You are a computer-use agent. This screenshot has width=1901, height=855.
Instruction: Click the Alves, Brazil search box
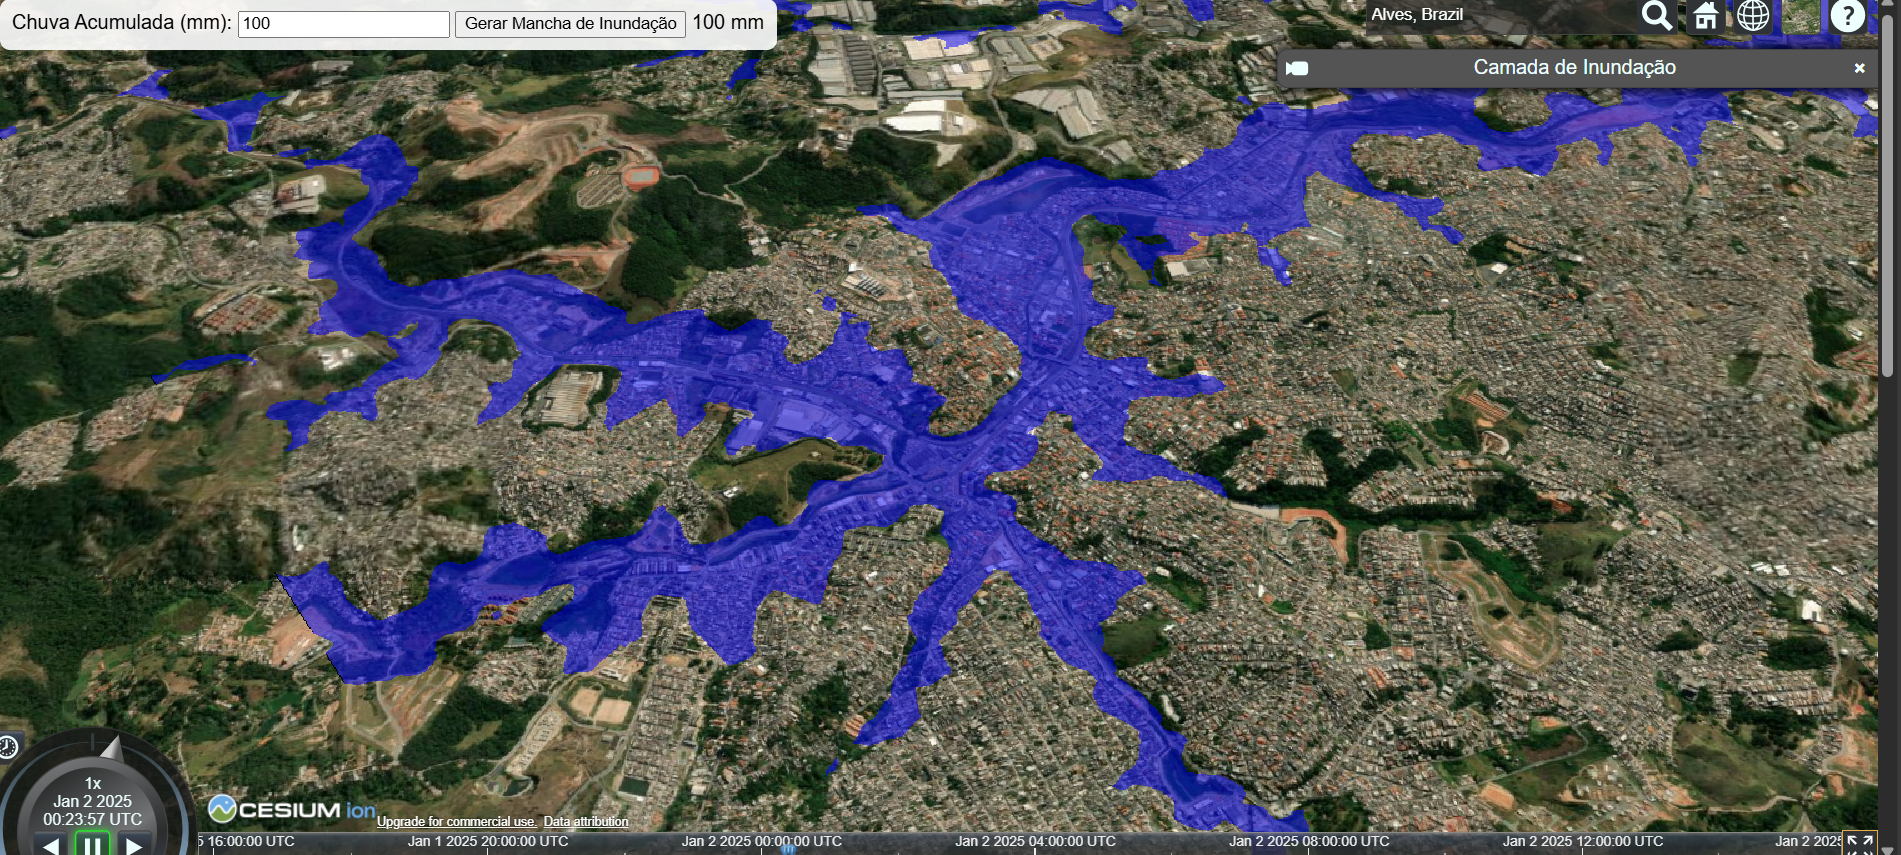tap(1500, 15)
